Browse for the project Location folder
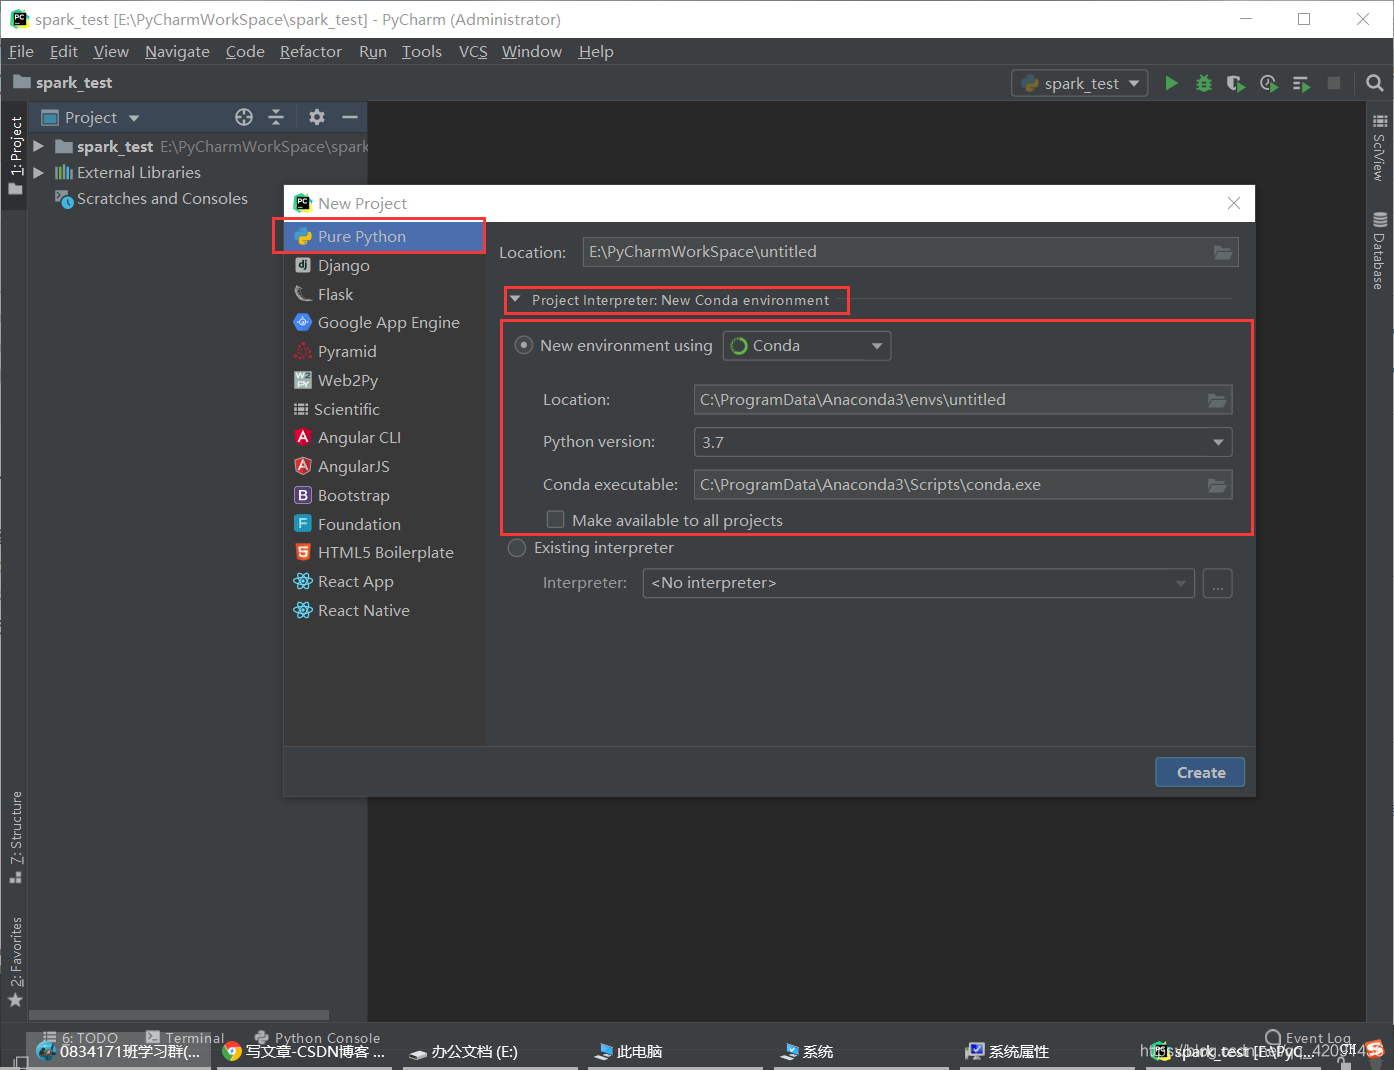 [x=1223, y=252]
